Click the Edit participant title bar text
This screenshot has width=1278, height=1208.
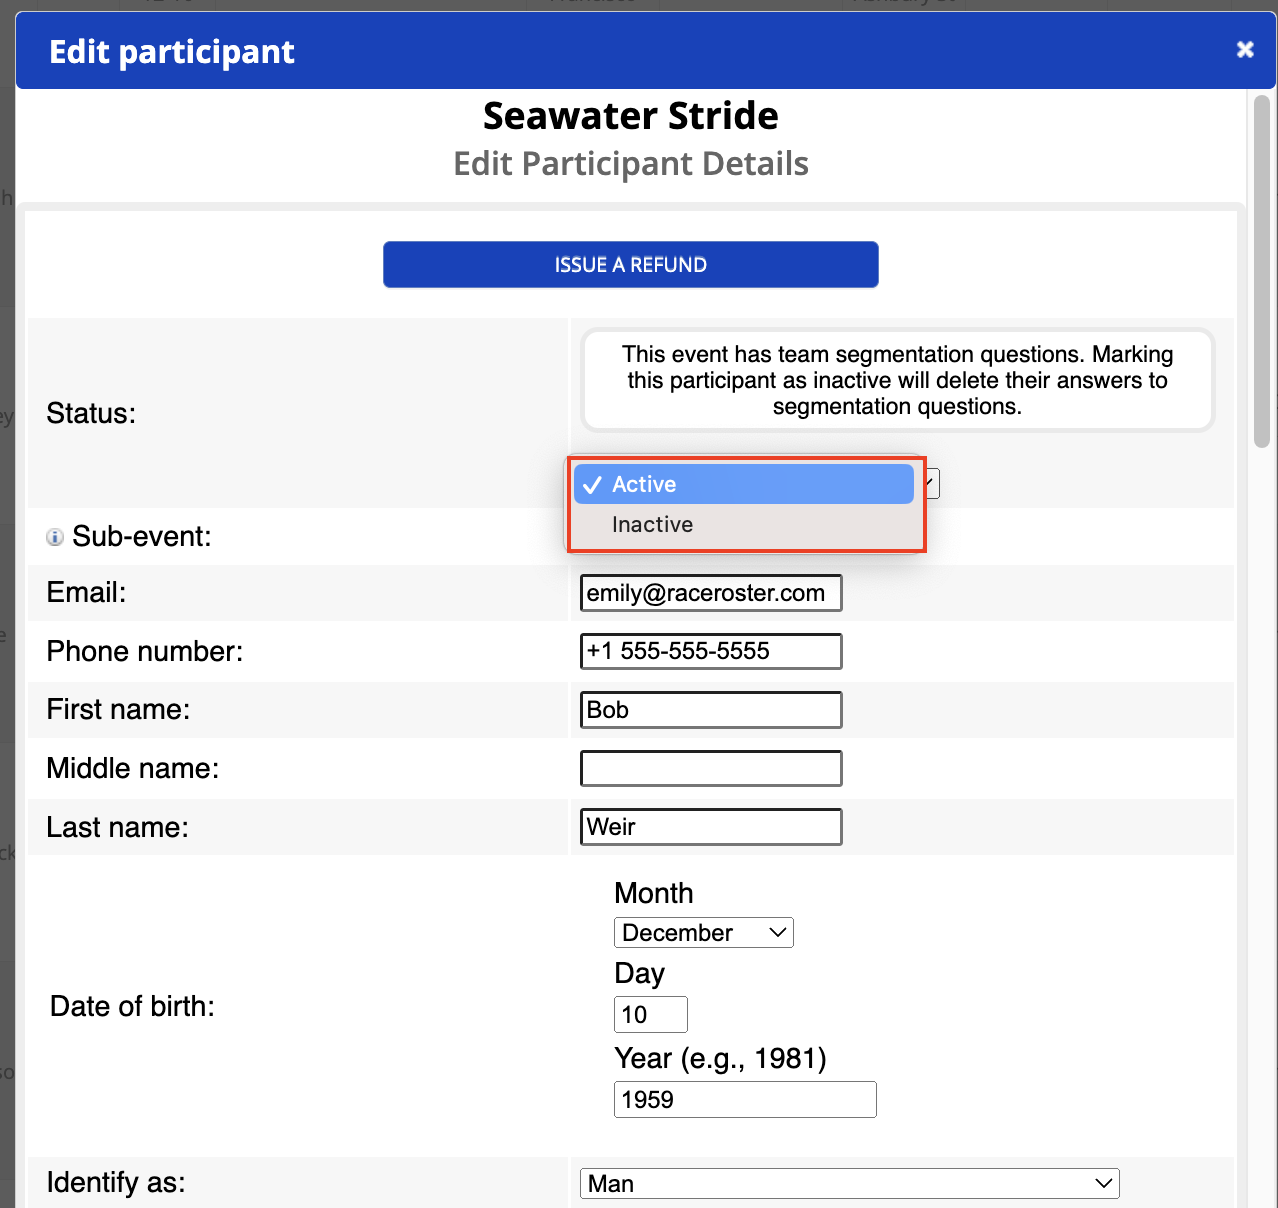[x=172, y=52]
